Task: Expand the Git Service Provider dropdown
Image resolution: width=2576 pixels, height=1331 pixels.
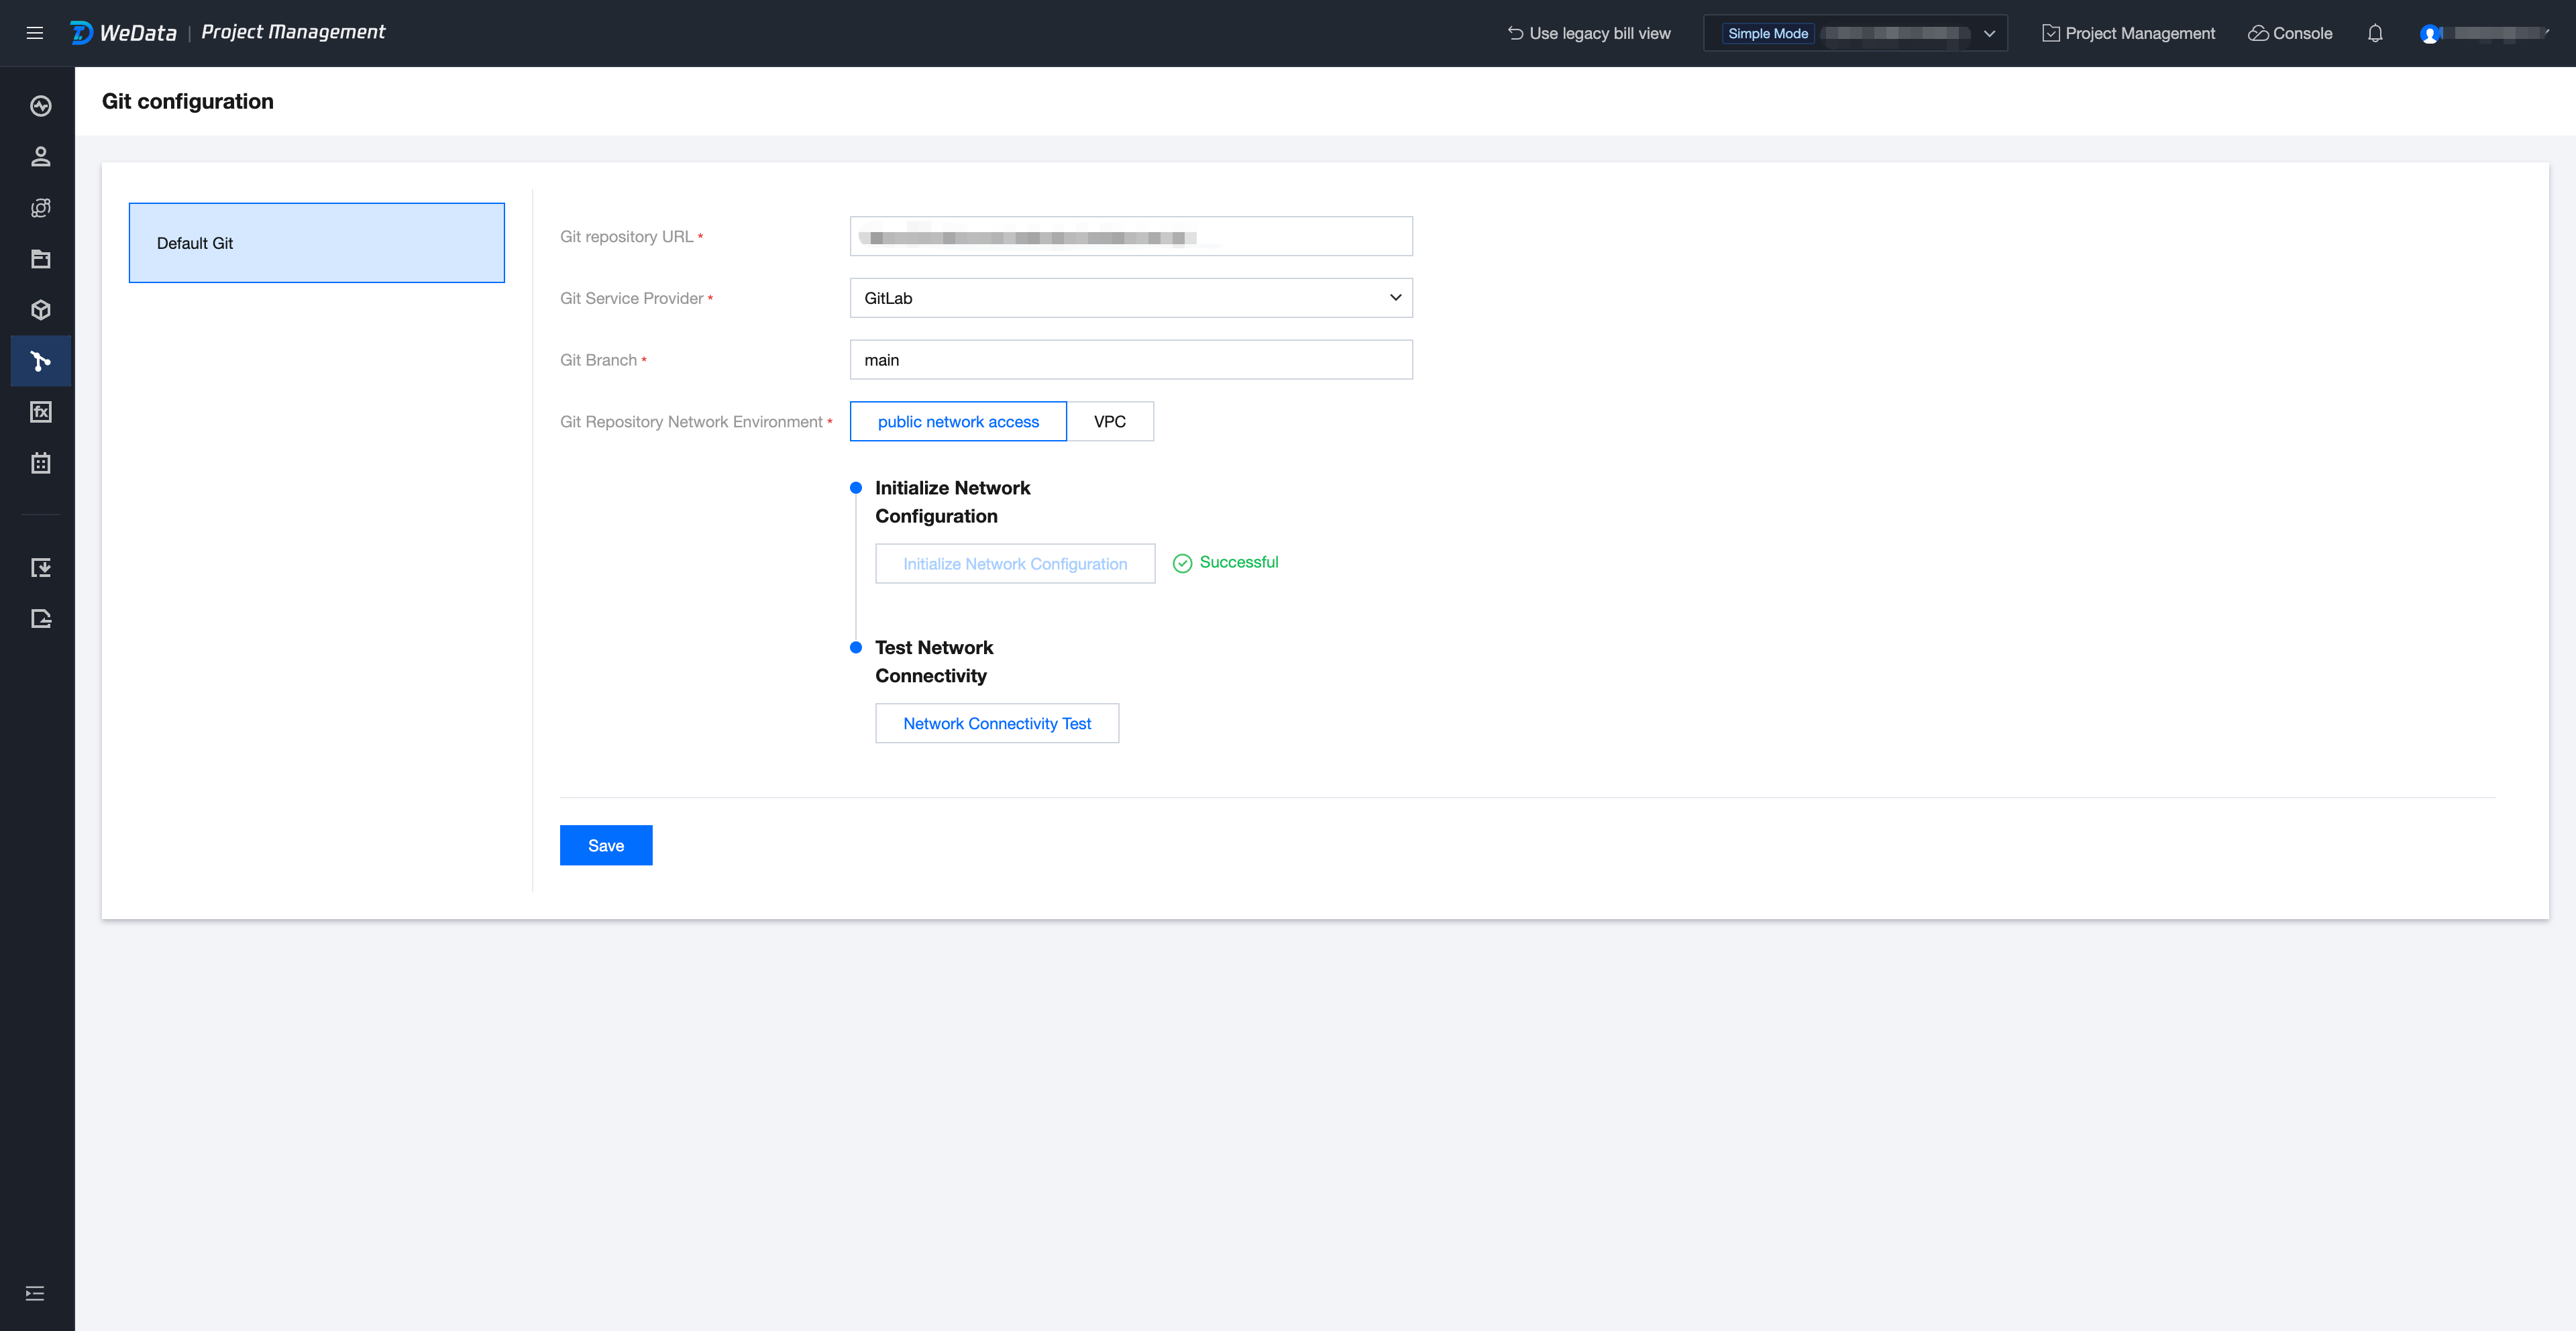Action: pos(1130,298)
